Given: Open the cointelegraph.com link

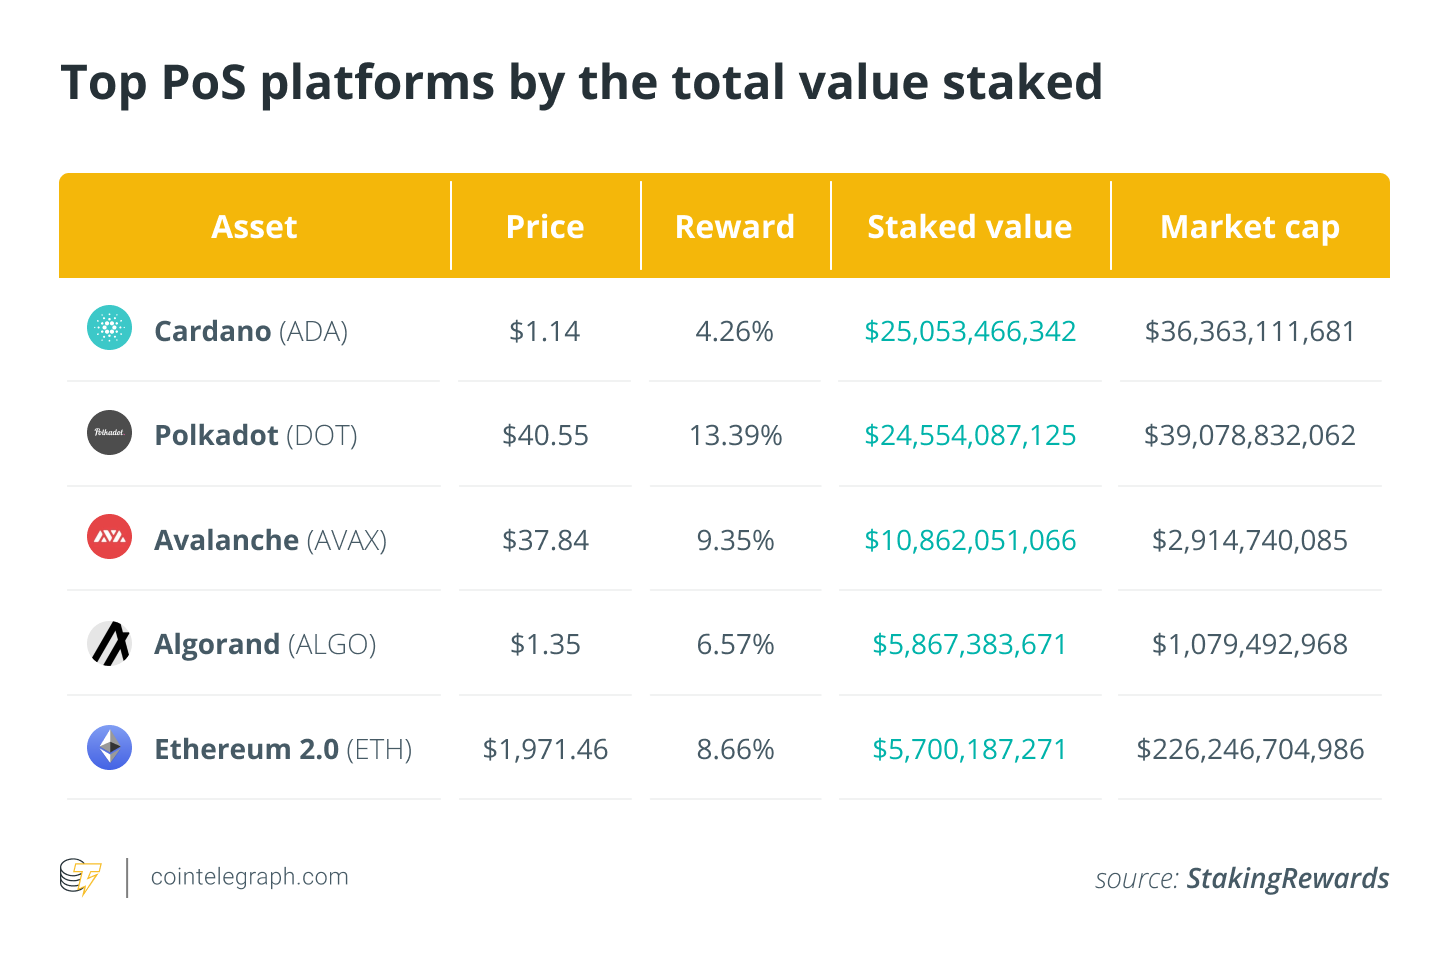Looking at the screenshot, I should tap(249, 877).
